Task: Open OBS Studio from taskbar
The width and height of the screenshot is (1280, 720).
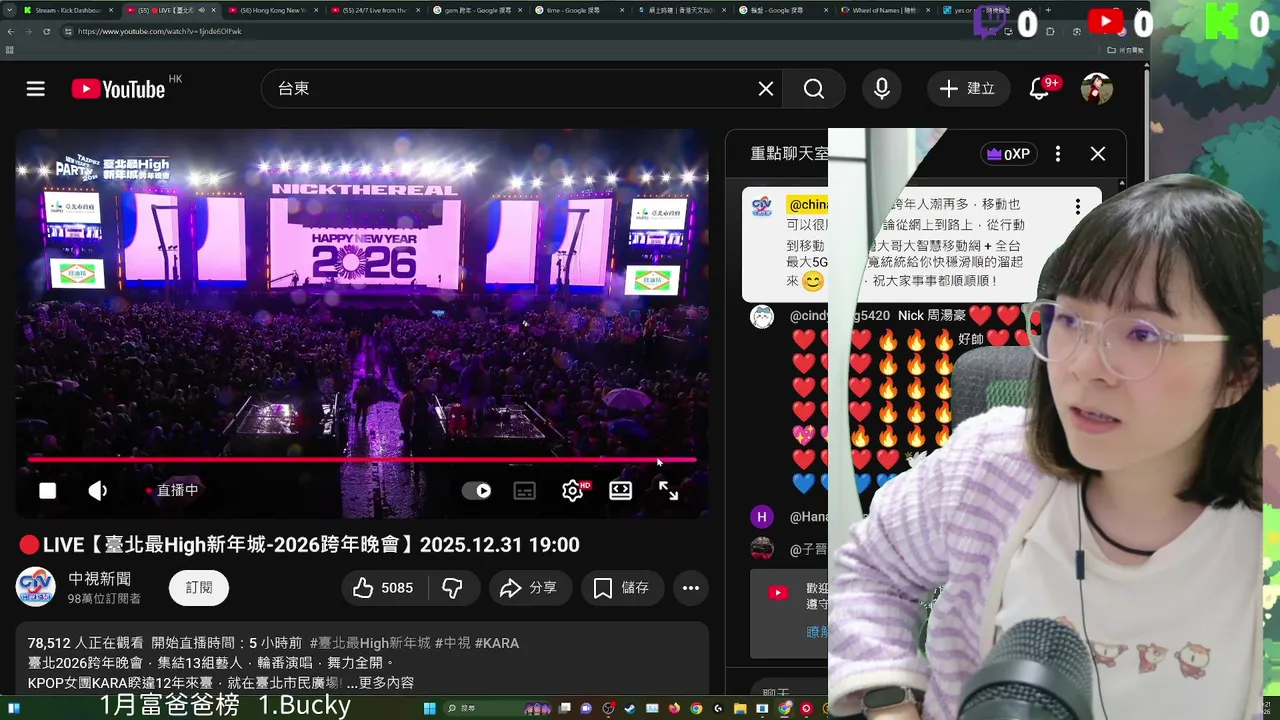Action: (608, 709)
